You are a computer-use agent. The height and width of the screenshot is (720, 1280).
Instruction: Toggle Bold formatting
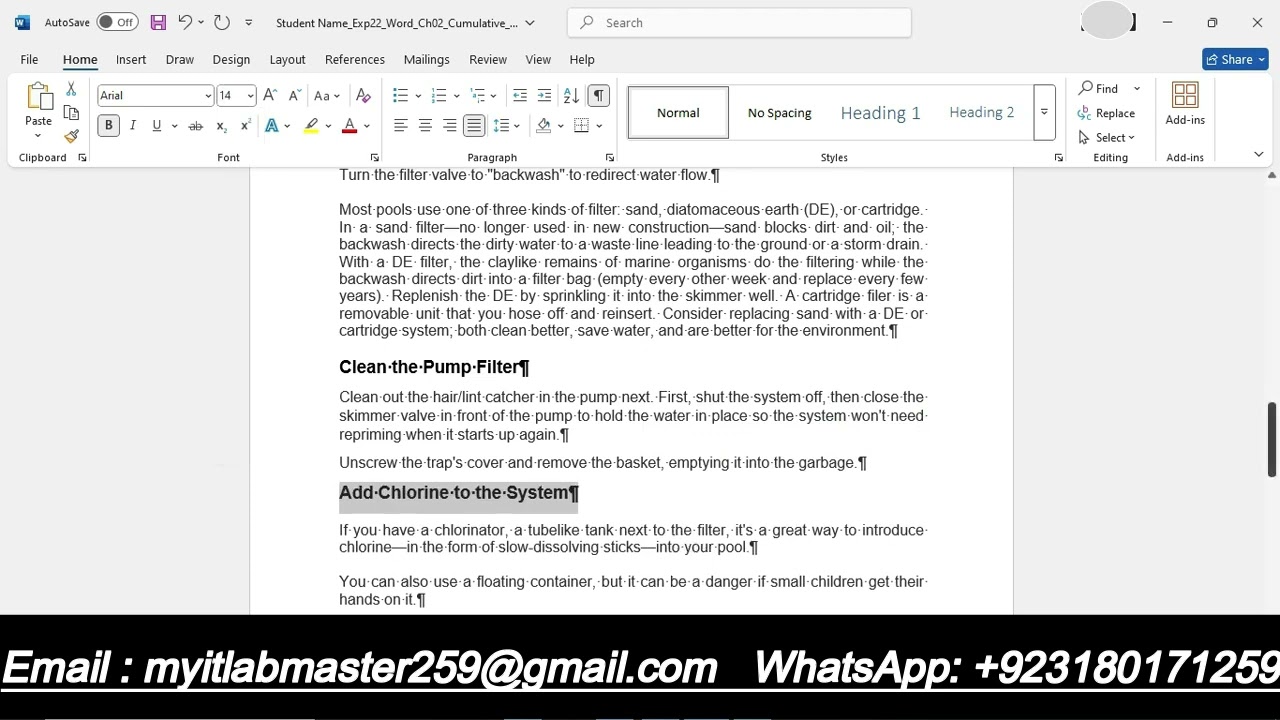point(108,126)
